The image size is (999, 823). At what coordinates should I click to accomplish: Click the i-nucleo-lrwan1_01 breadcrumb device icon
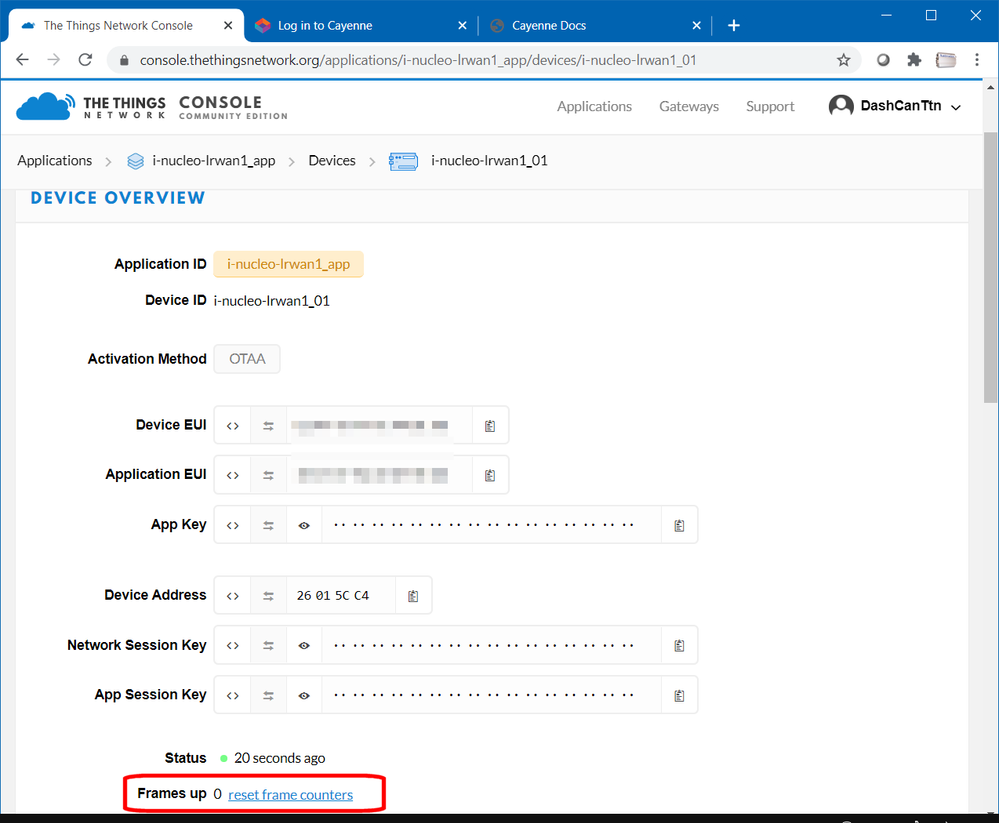pyautogui.click(x=403, y=161)
